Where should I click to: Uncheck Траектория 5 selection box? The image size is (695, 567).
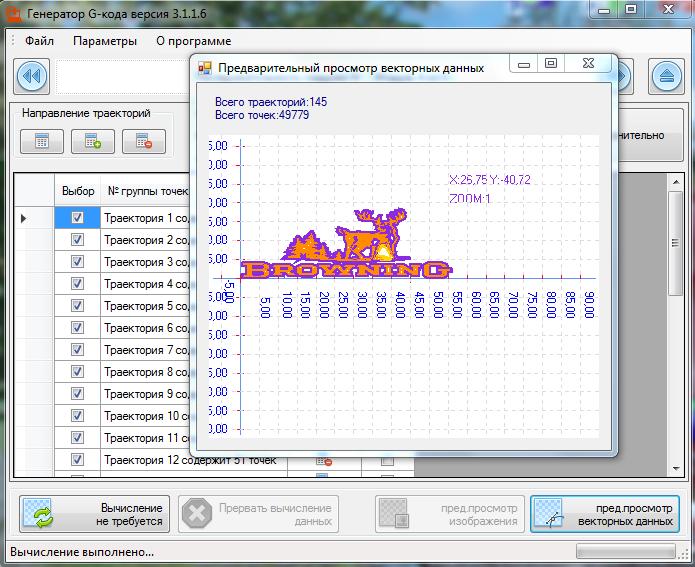pyautogui.click(x=77, y=305)
